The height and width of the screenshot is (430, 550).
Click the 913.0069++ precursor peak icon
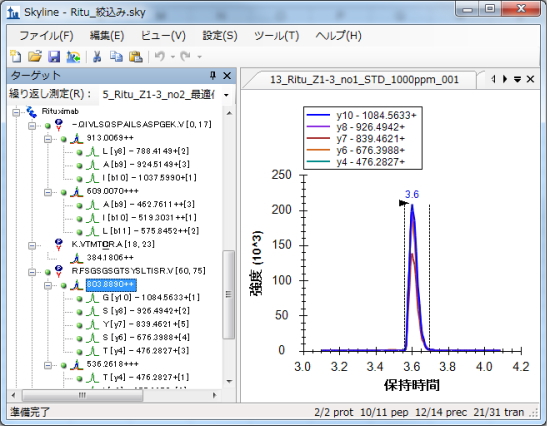pos(76,139)
